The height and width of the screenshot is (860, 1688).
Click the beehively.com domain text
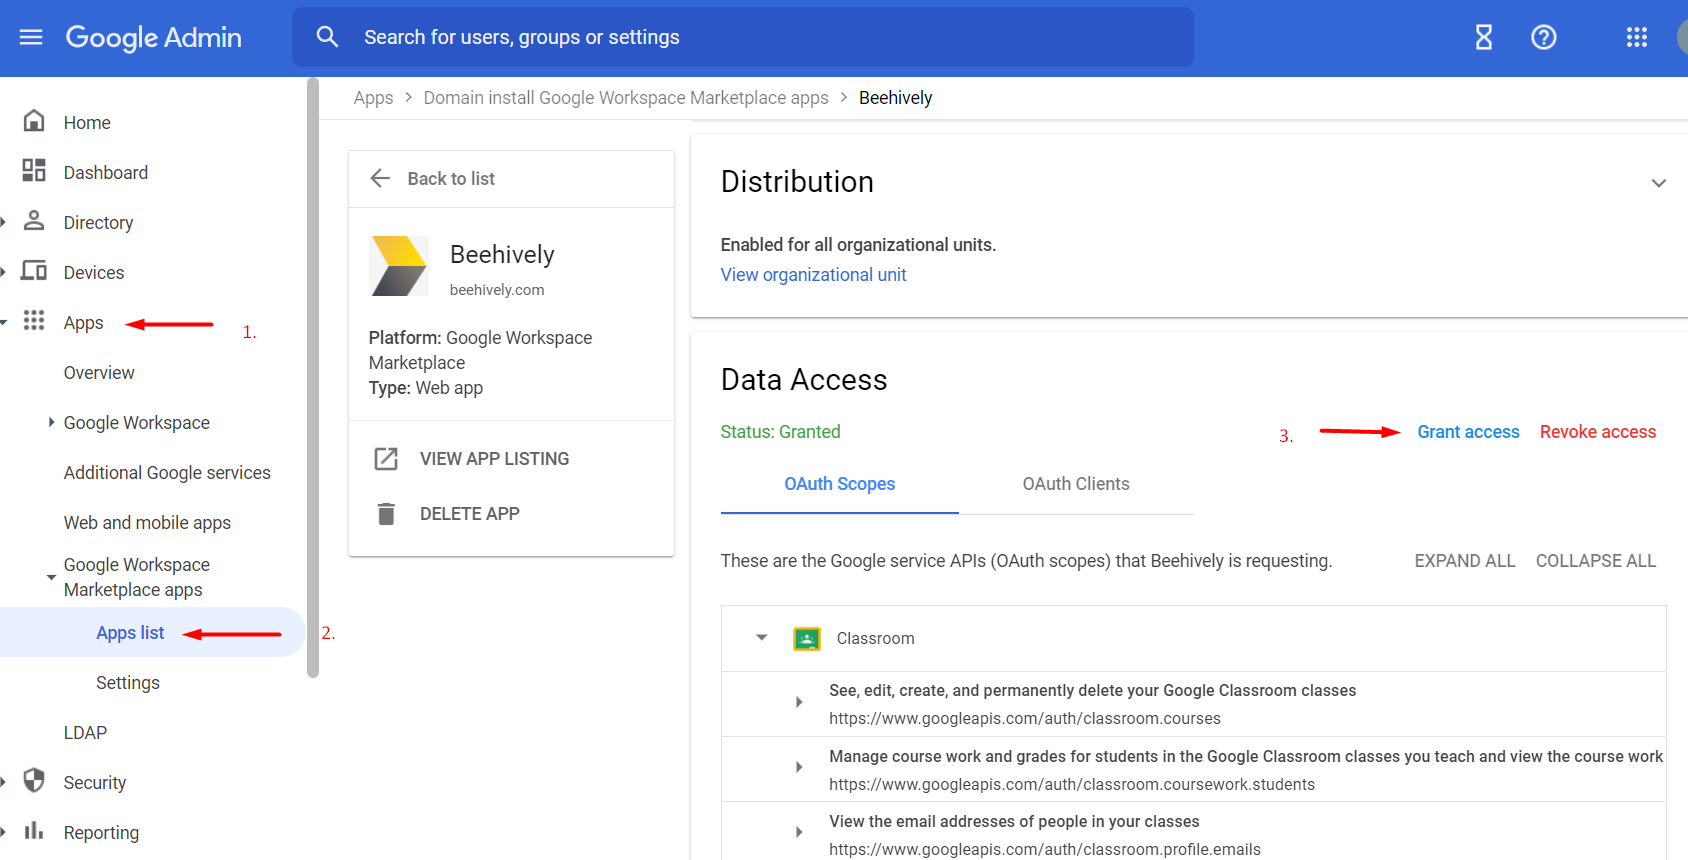pyautogui.click(x=497, y=290)
